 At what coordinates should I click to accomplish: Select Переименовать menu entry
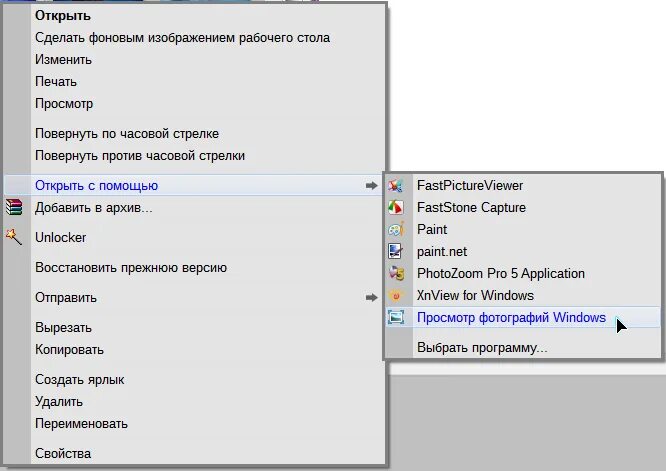(195, 424)
